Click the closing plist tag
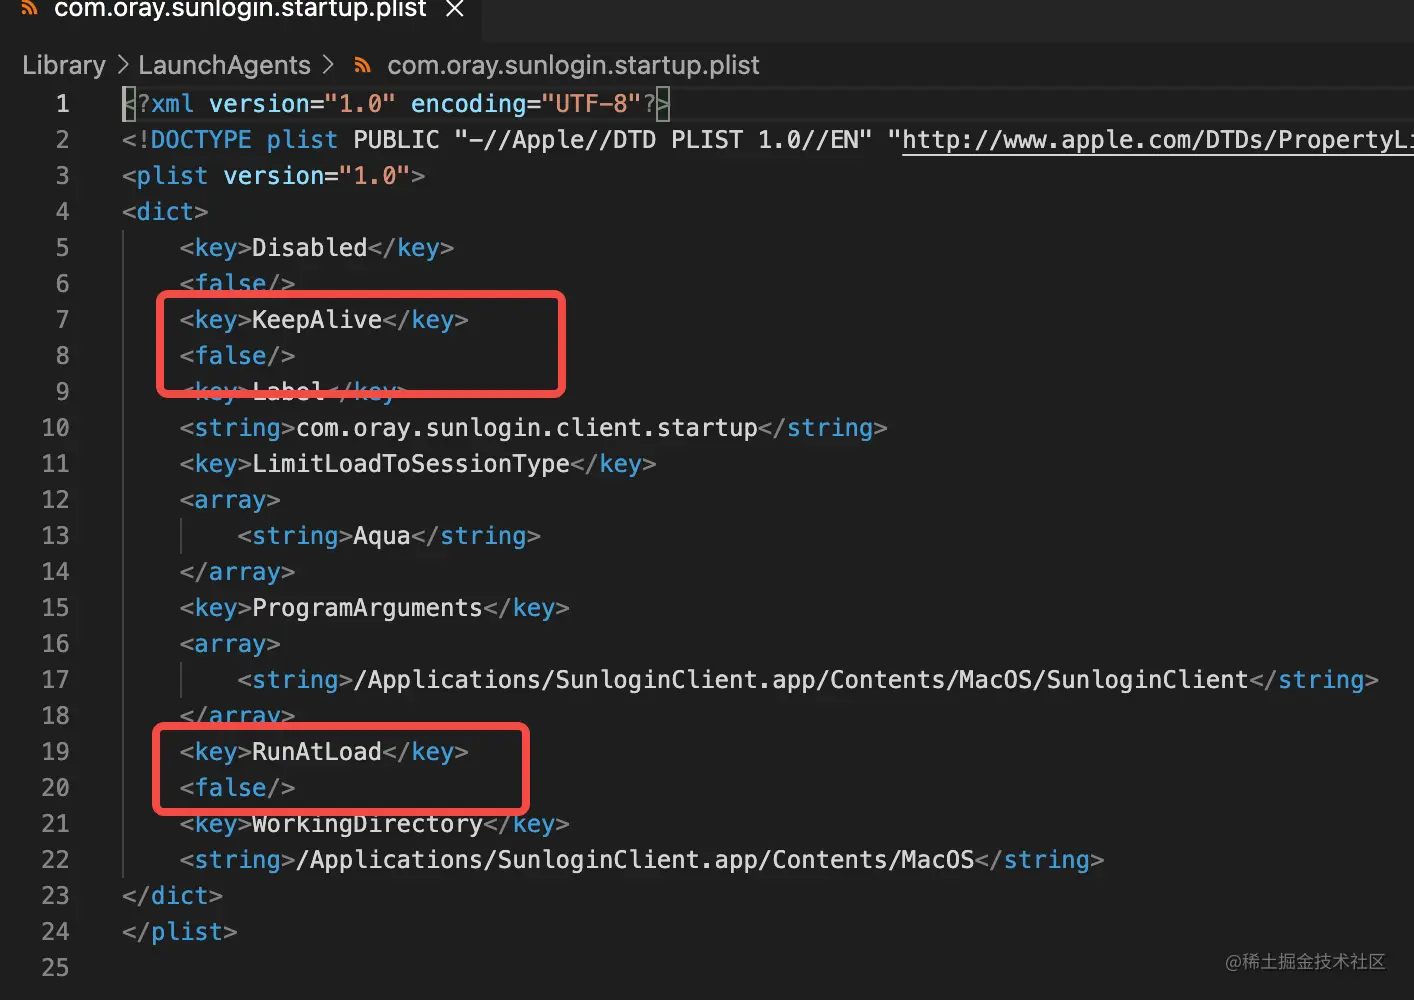This screenshot has height=1000, width=1414. [180, 932]
